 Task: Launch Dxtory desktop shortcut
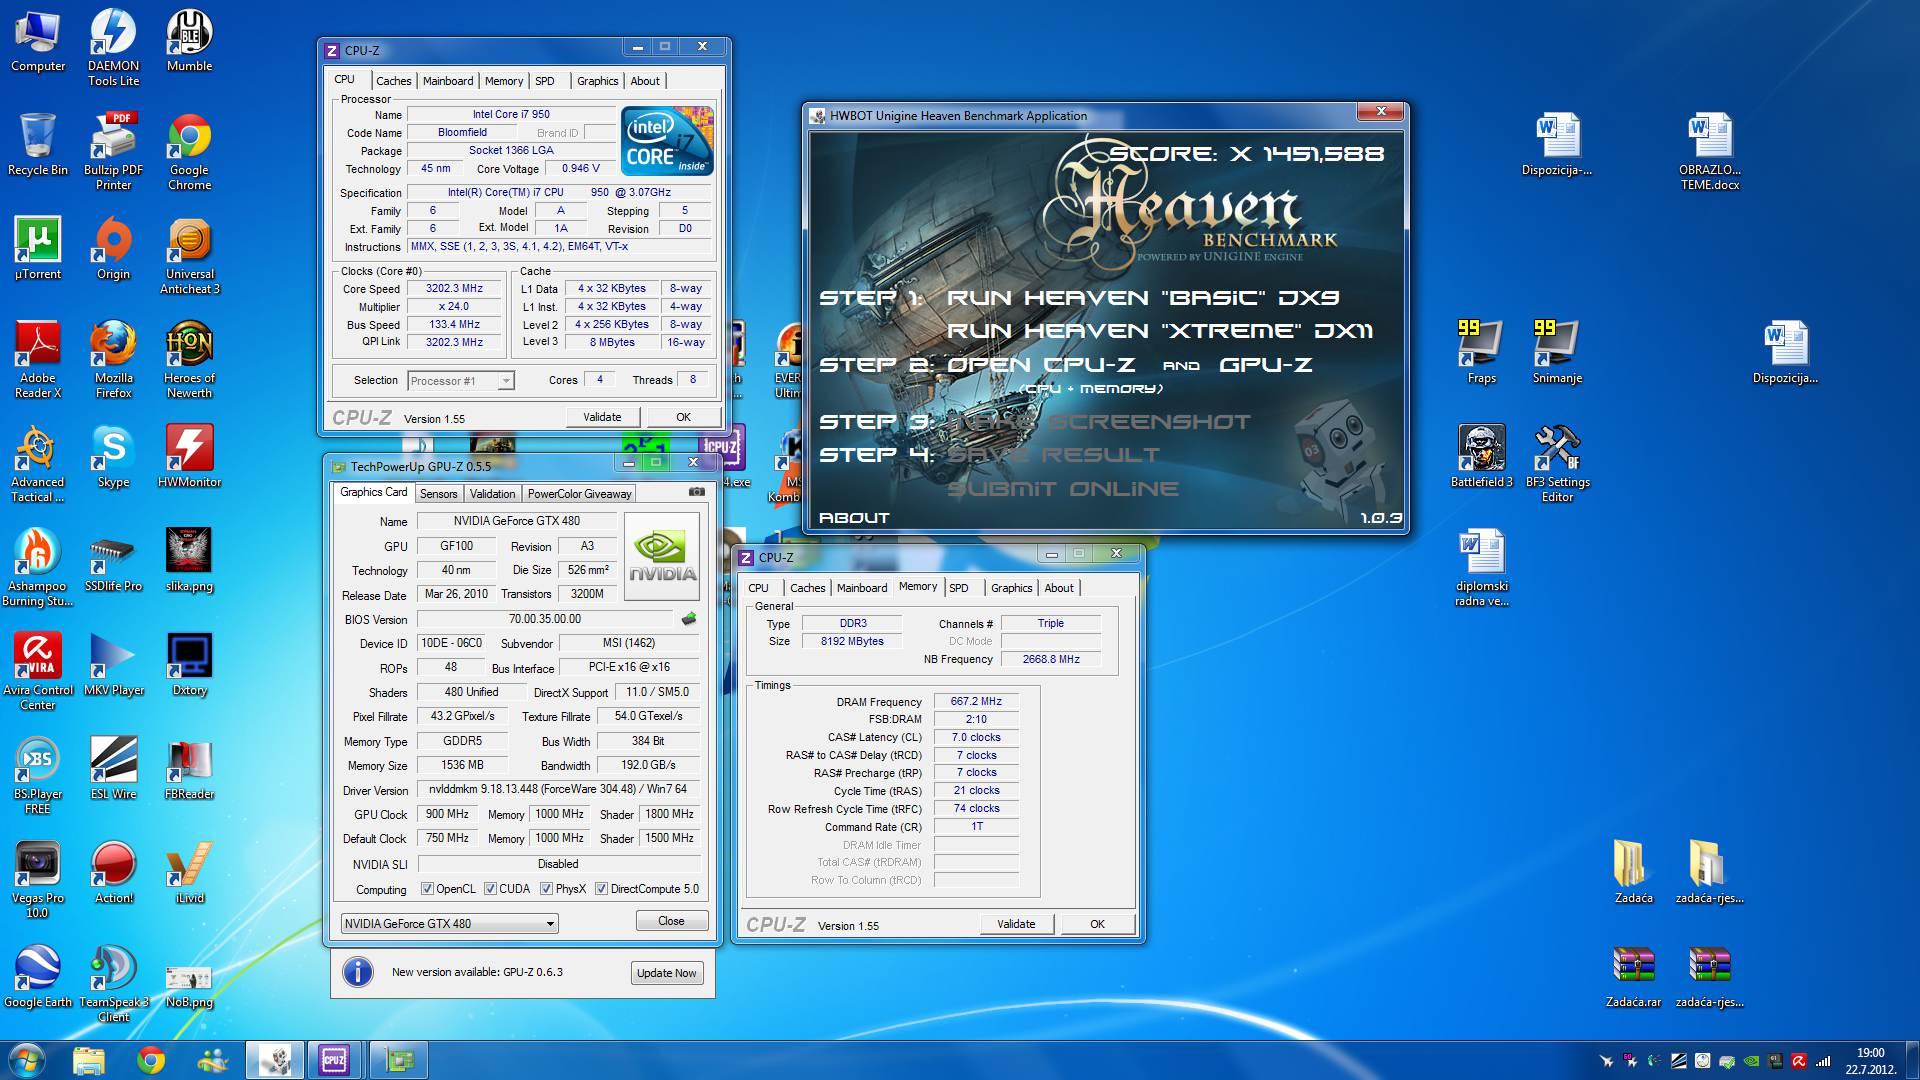click(189, 663)
